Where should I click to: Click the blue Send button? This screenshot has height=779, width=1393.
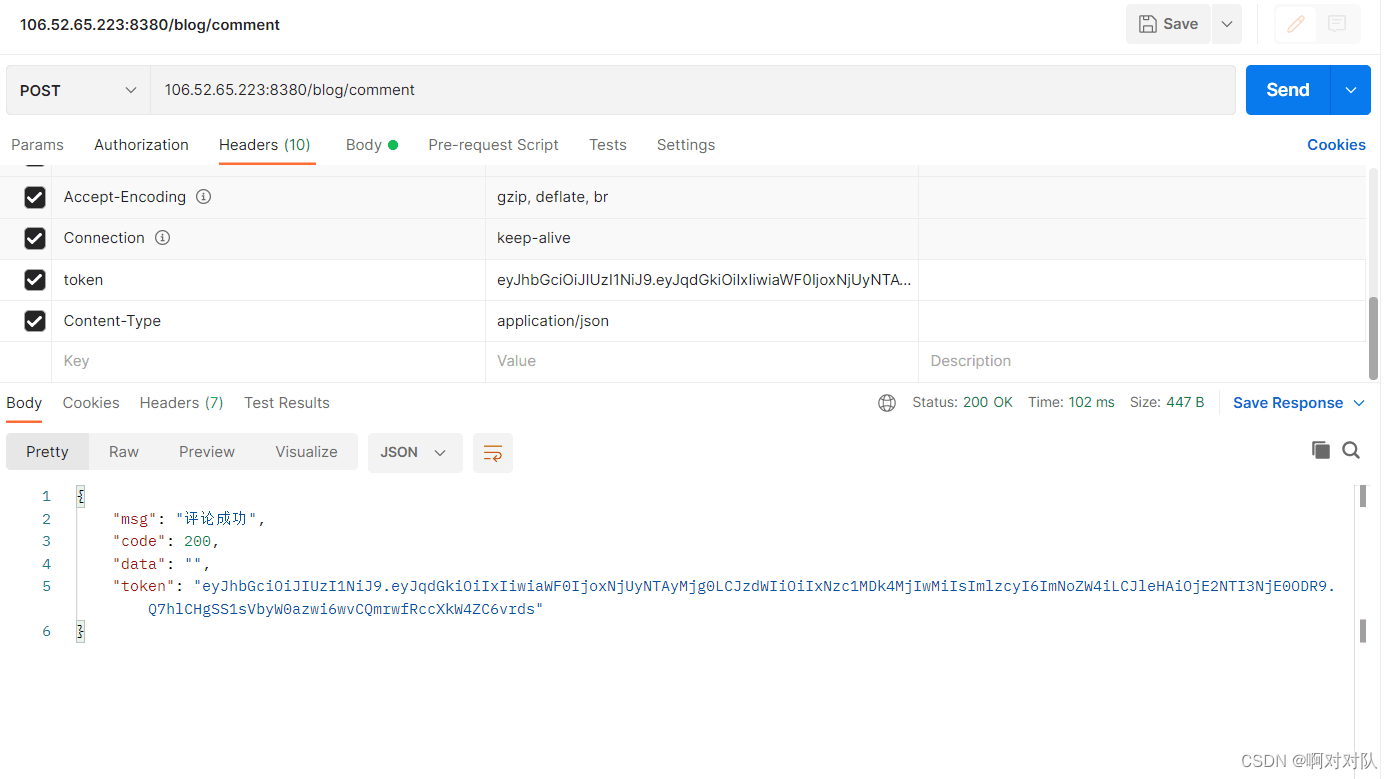coord(1288,90)
